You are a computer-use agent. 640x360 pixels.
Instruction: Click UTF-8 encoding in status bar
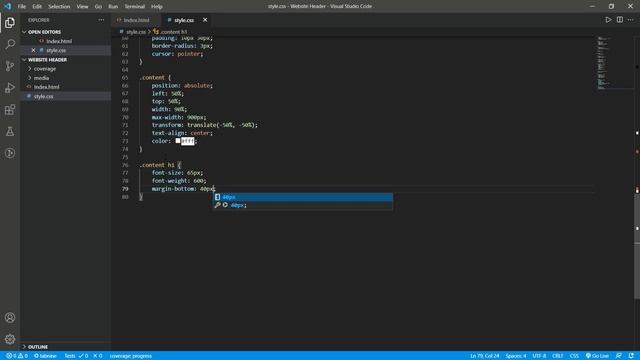(x=539, y=356)
